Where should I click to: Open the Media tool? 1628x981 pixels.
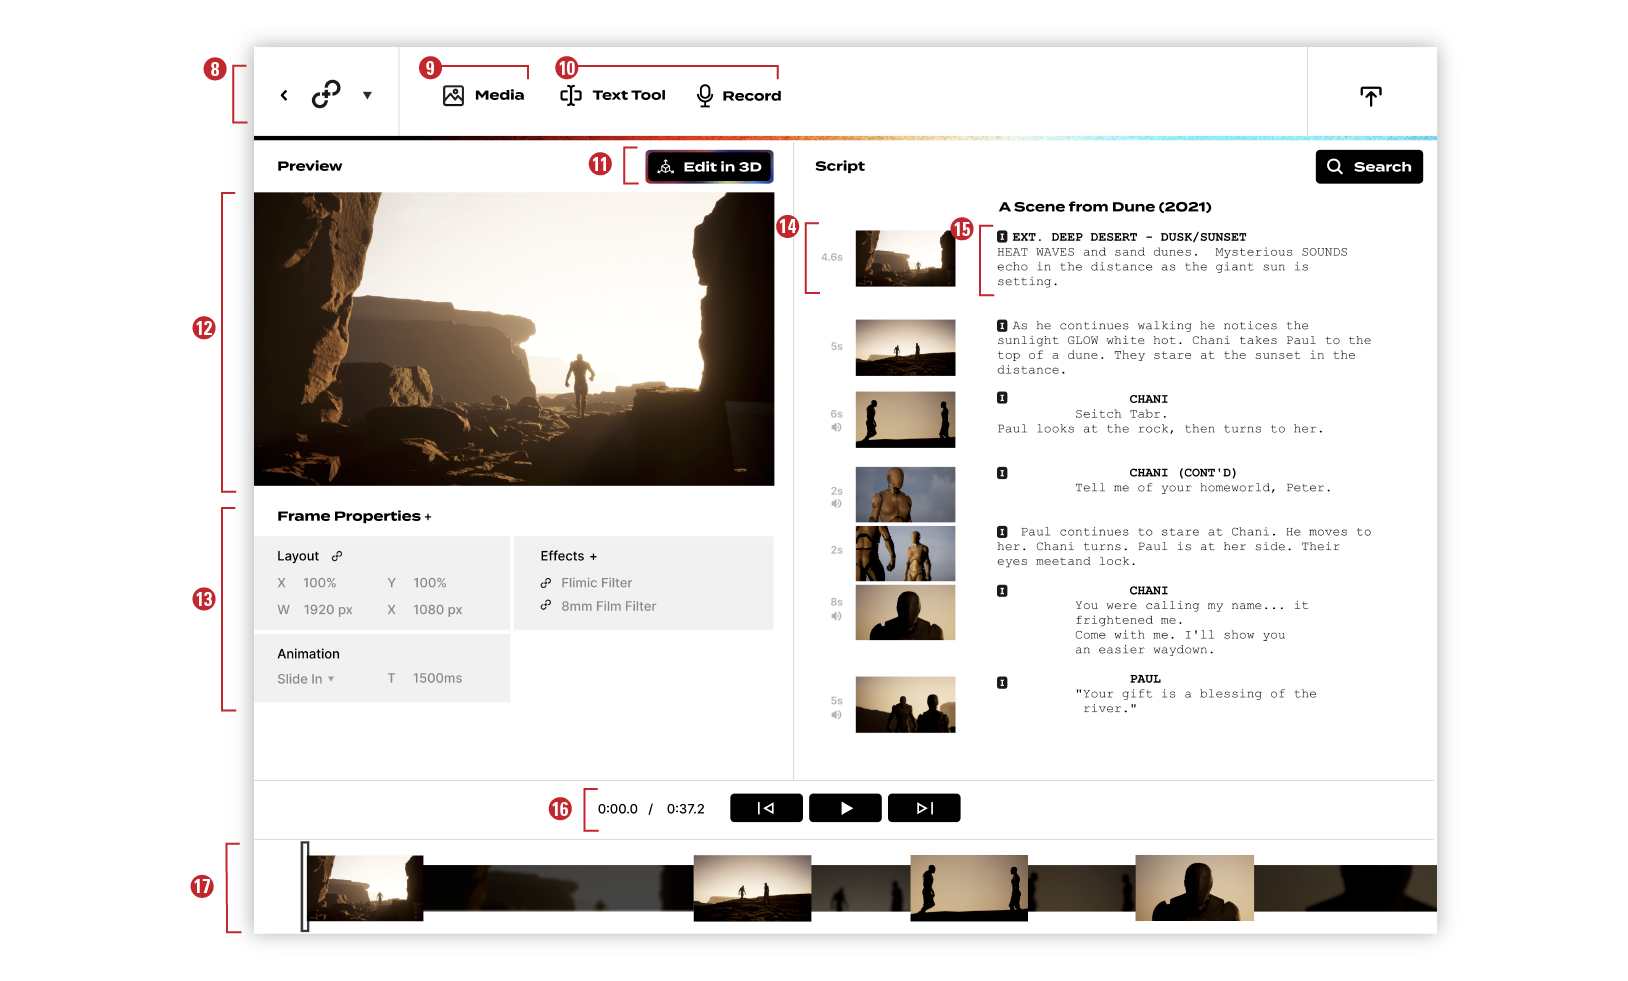(x=483, y=95)
